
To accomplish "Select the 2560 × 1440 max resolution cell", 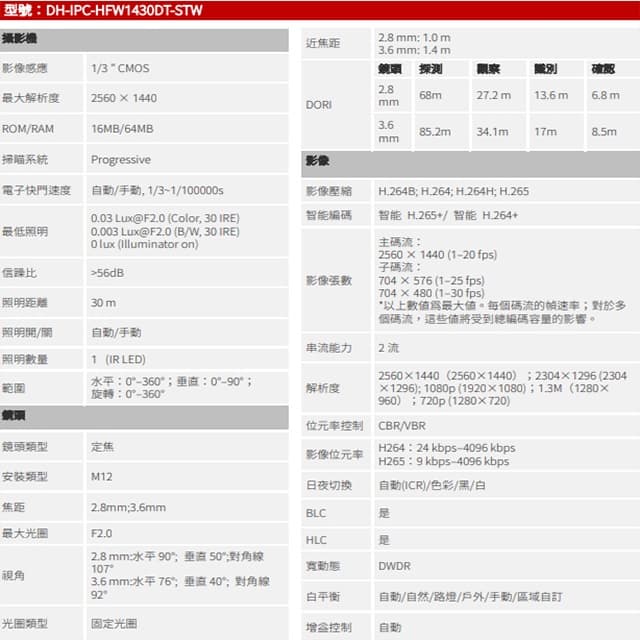I will coord(187,98).
